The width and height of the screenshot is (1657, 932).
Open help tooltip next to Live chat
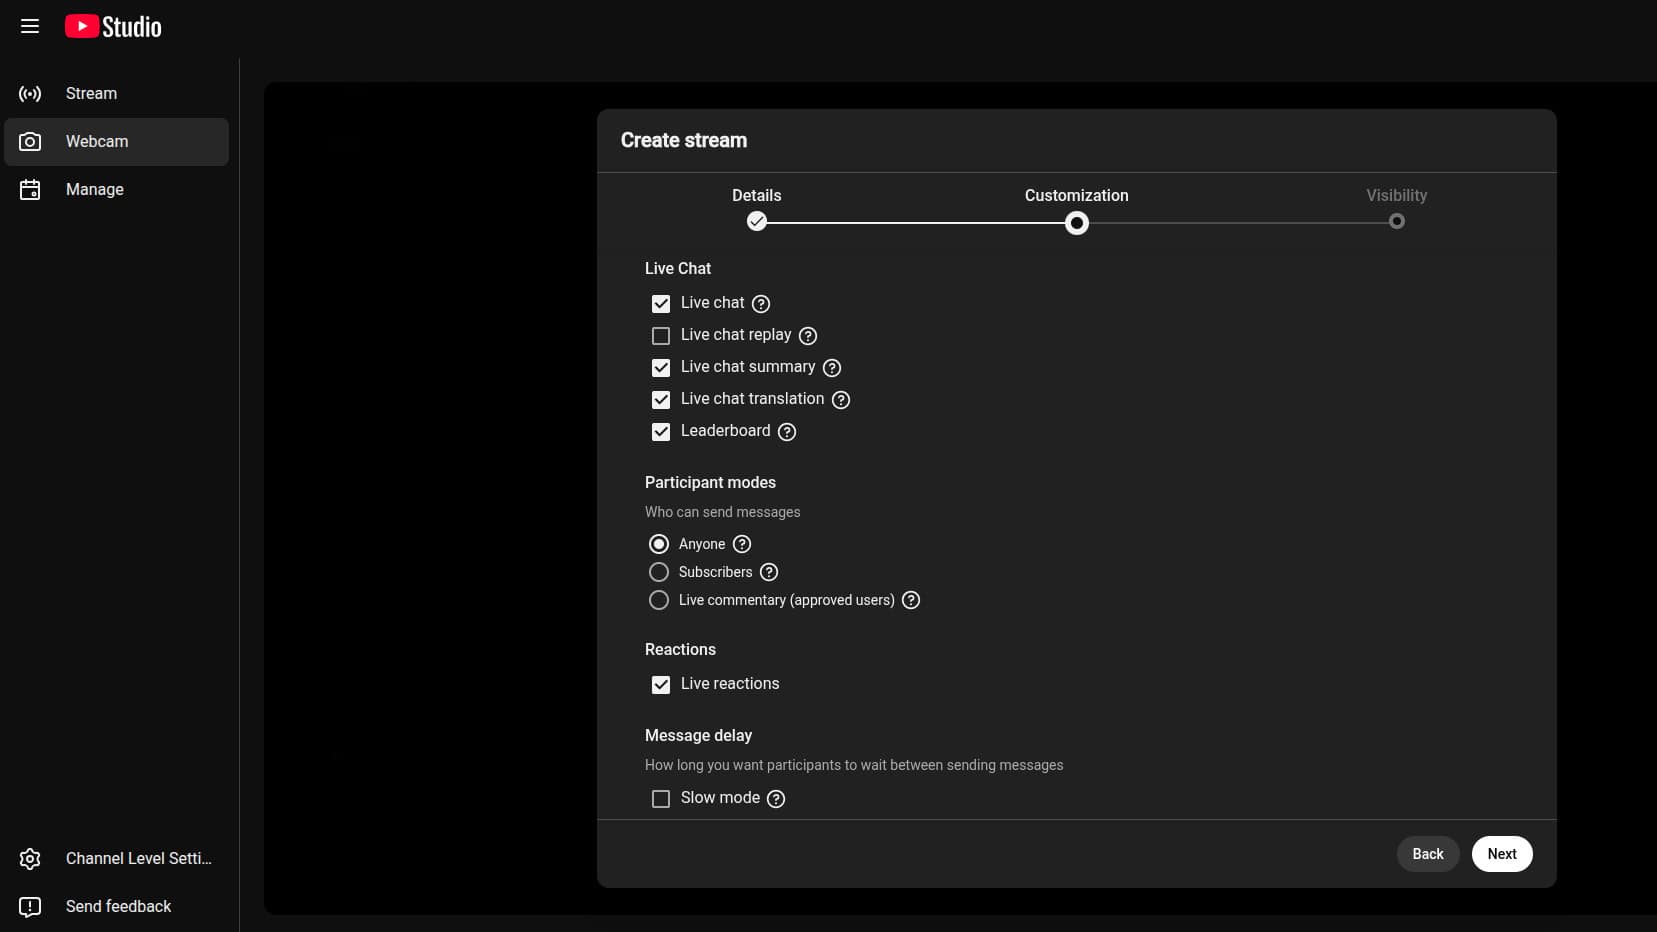click(x=761, y=304)
